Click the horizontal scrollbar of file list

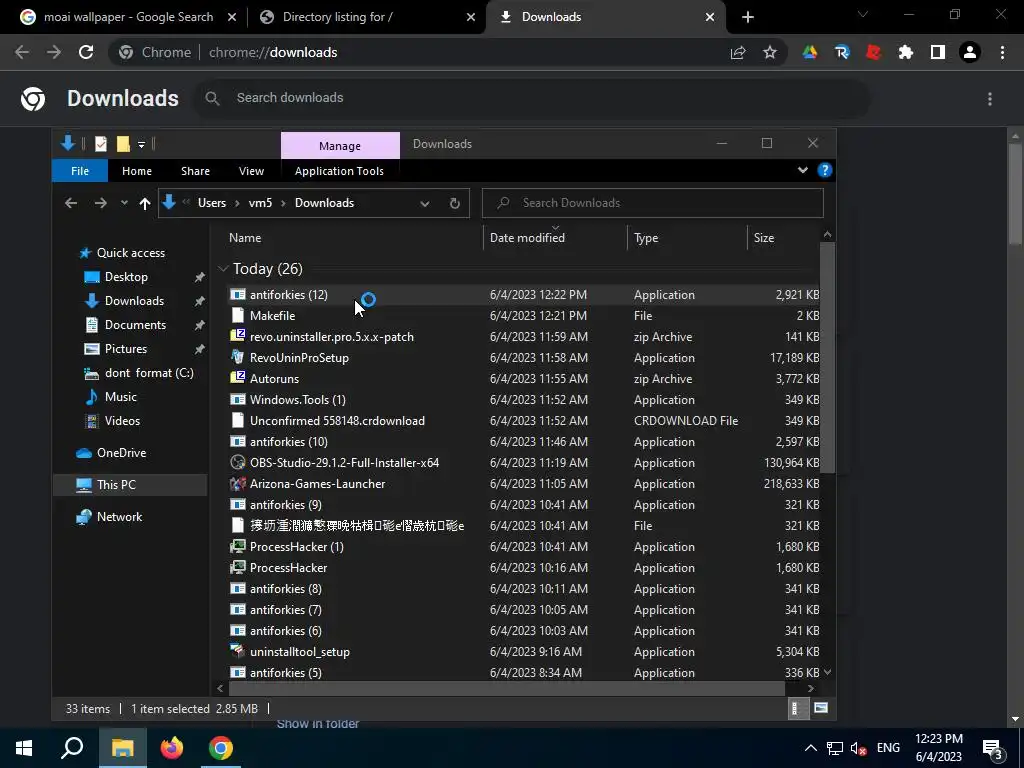point(506,688)
